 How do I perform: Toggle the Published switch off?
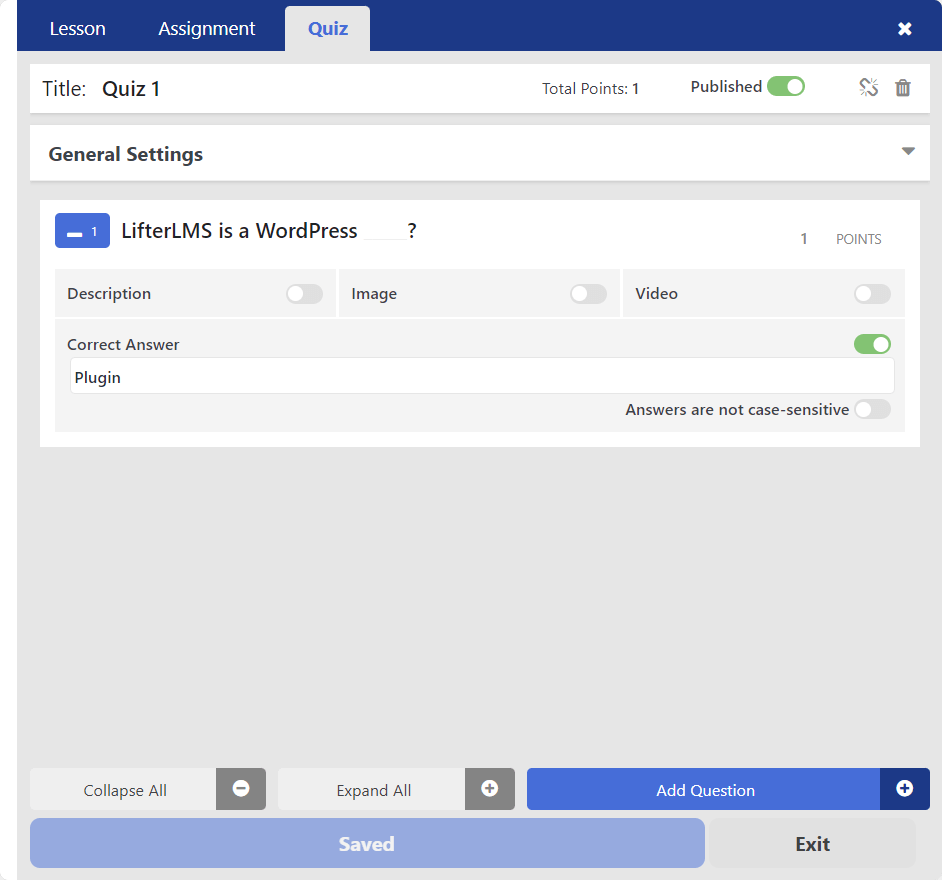(786, 87)
